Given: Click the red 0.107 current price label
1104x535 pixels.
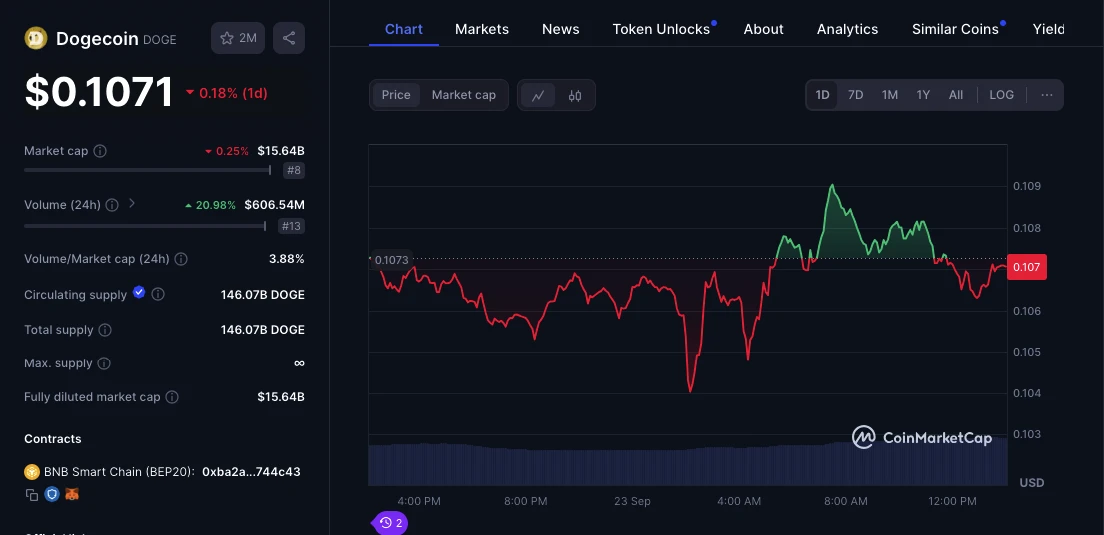Looking at the screenshot, I should click(1027, 267).
